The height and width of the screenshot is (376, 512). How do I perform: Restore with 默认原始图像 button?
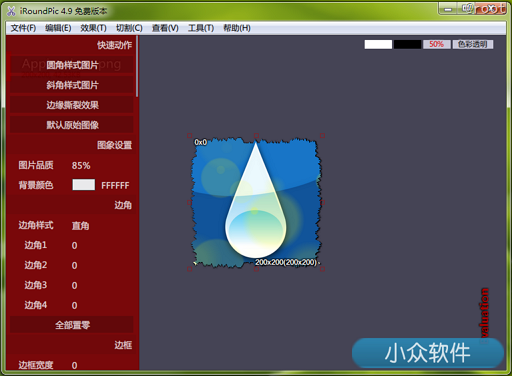coord(72,125)
